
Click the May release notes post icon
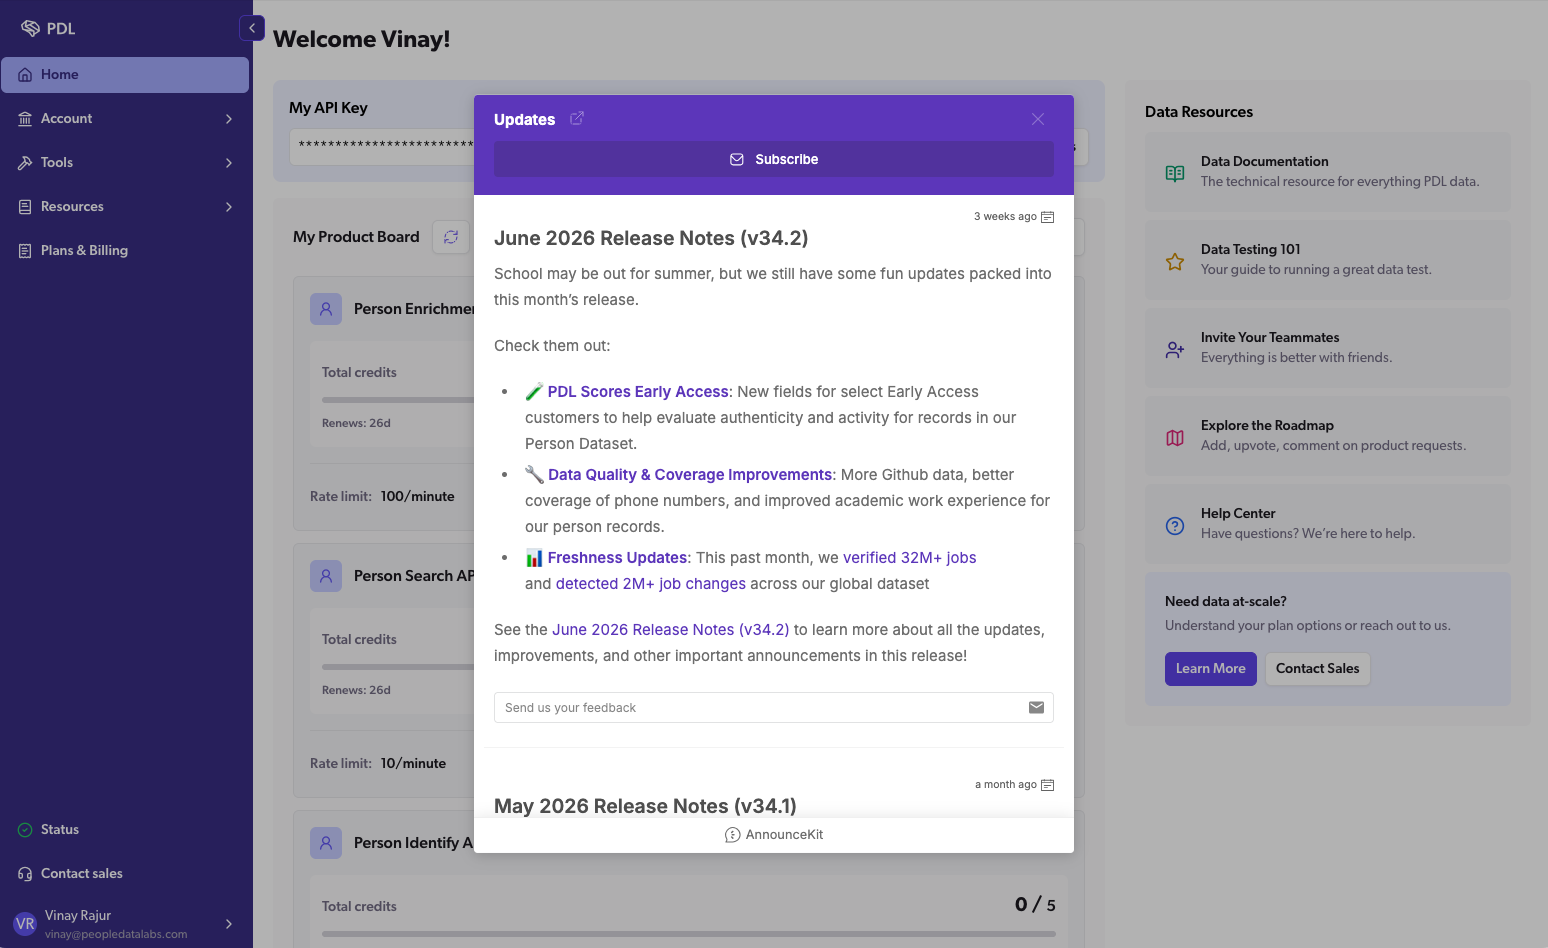point(1048,785)
